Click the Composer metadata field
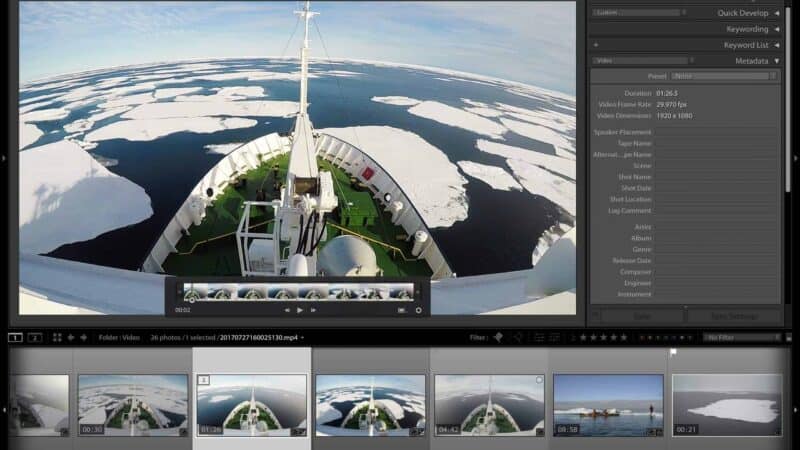Screen dimensions: 800x450 (716, 272)
